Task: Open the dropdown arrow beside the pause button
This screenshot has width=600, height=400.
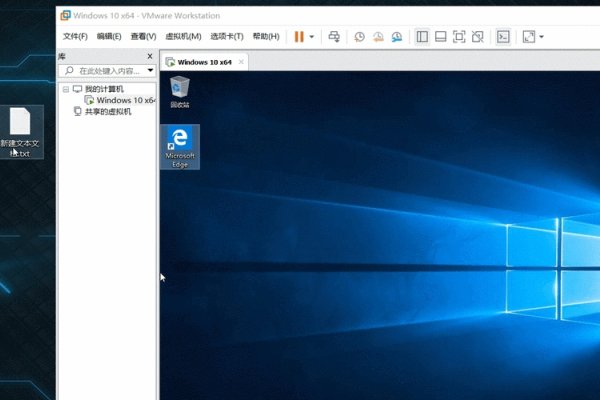Action: (x=312, y=37)
